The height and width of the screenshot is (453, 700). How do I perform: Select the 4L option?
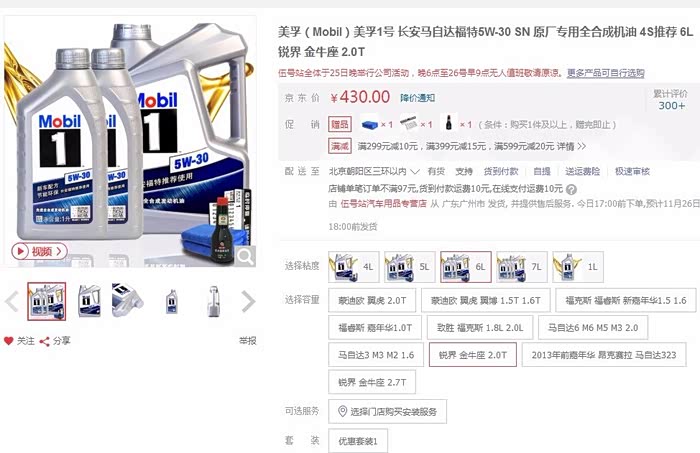(x=354, y=266)
